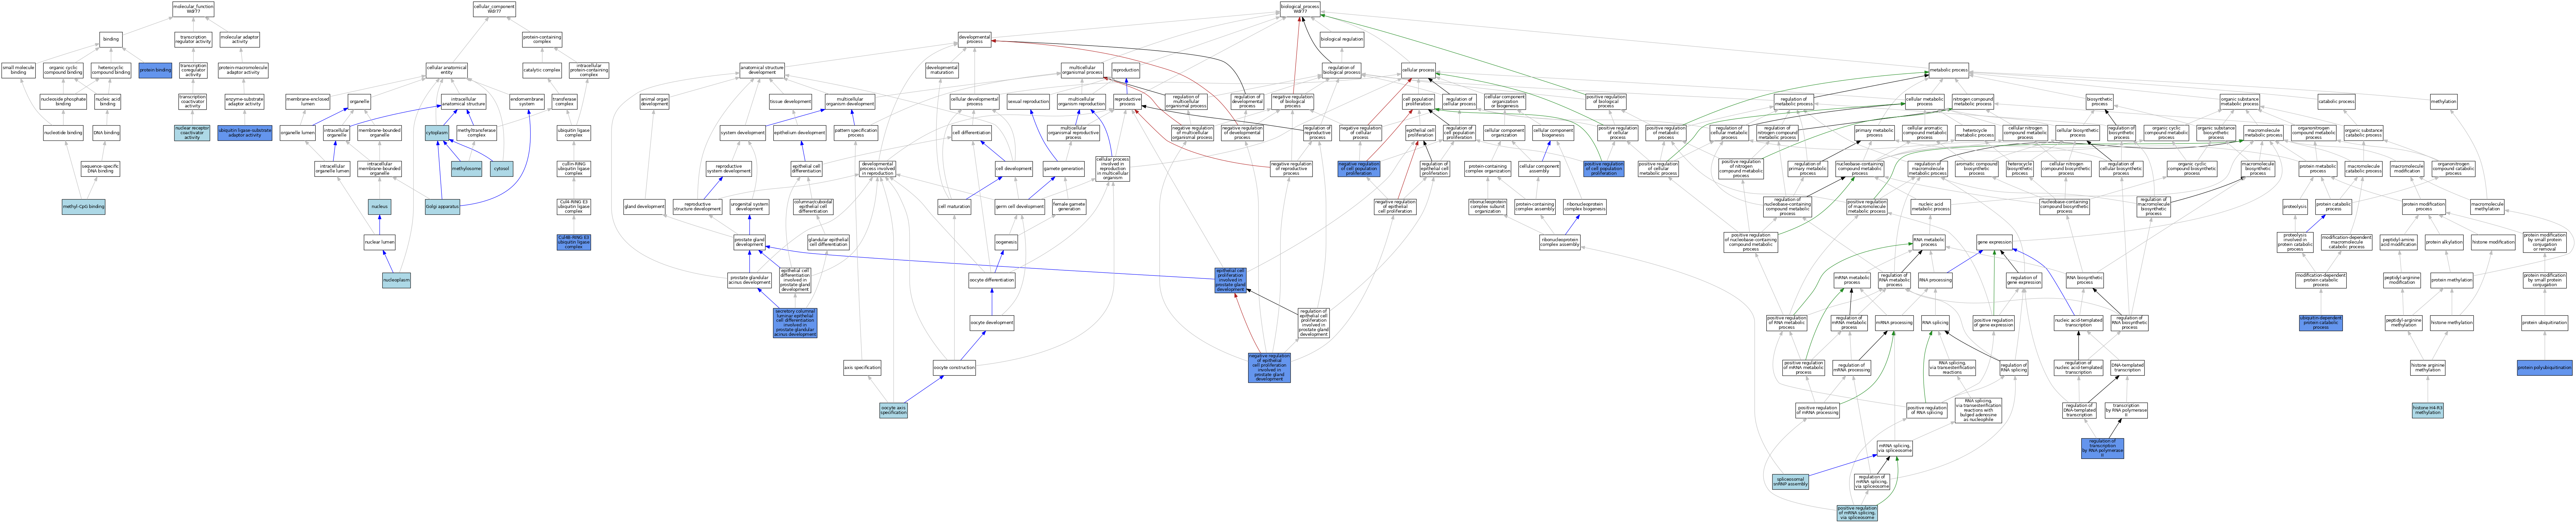
Task: Click the oocyte axis specification node
Action: click(x=894, y=410)
